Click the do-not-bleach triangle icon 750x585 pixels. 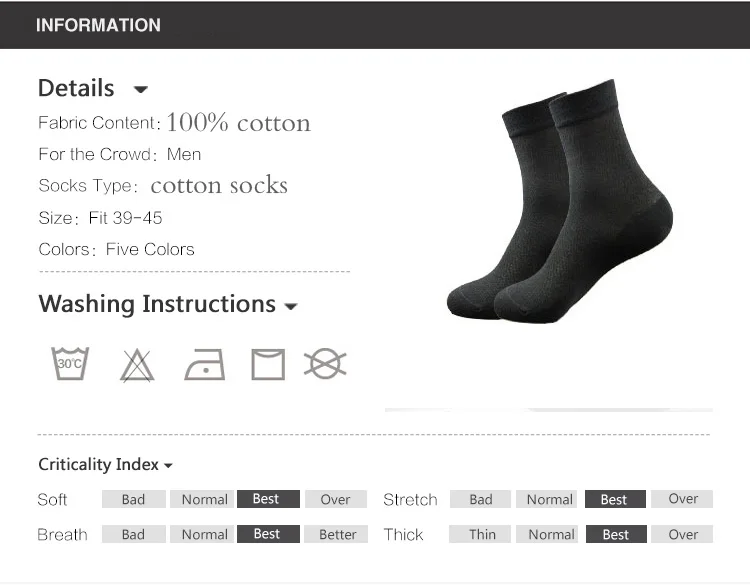click(x=137, y=366)
